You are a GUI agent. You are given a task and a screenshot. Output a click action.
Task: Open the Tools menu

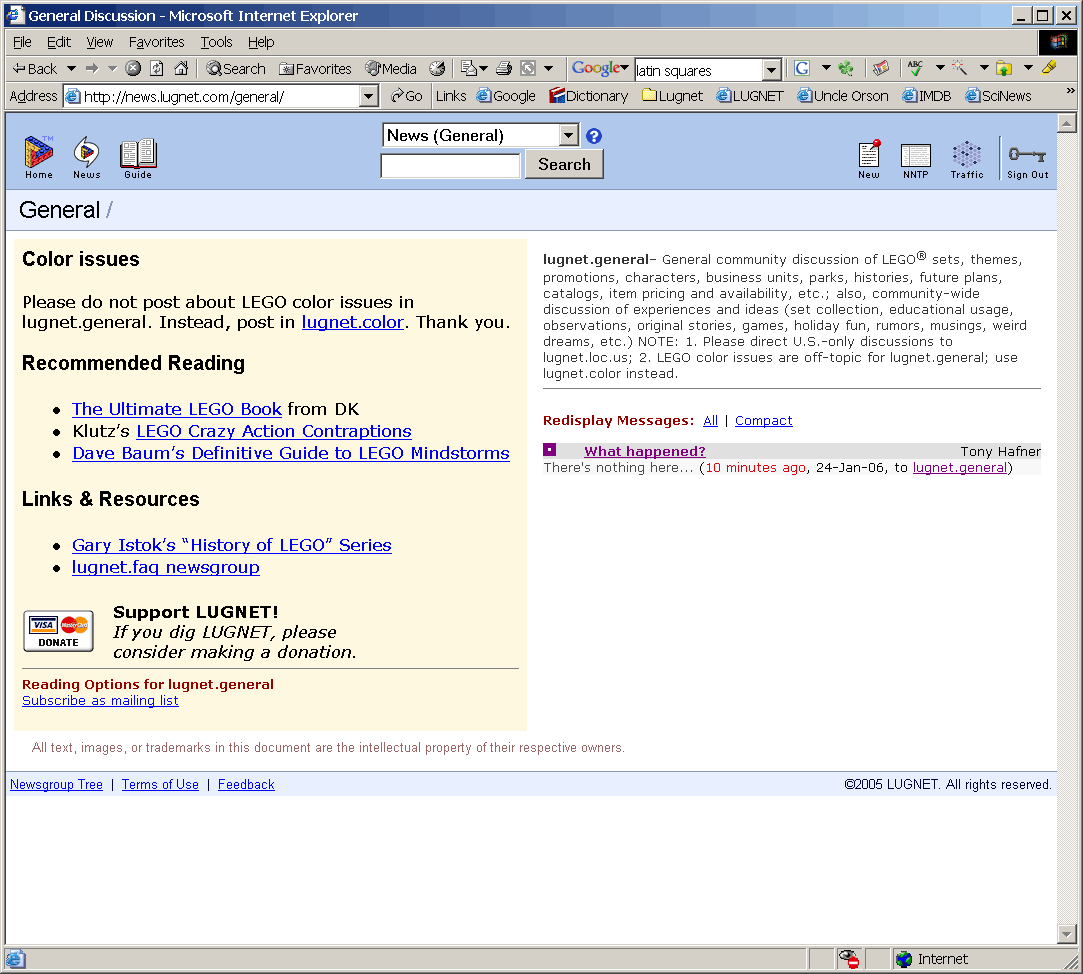coord(216,42)
